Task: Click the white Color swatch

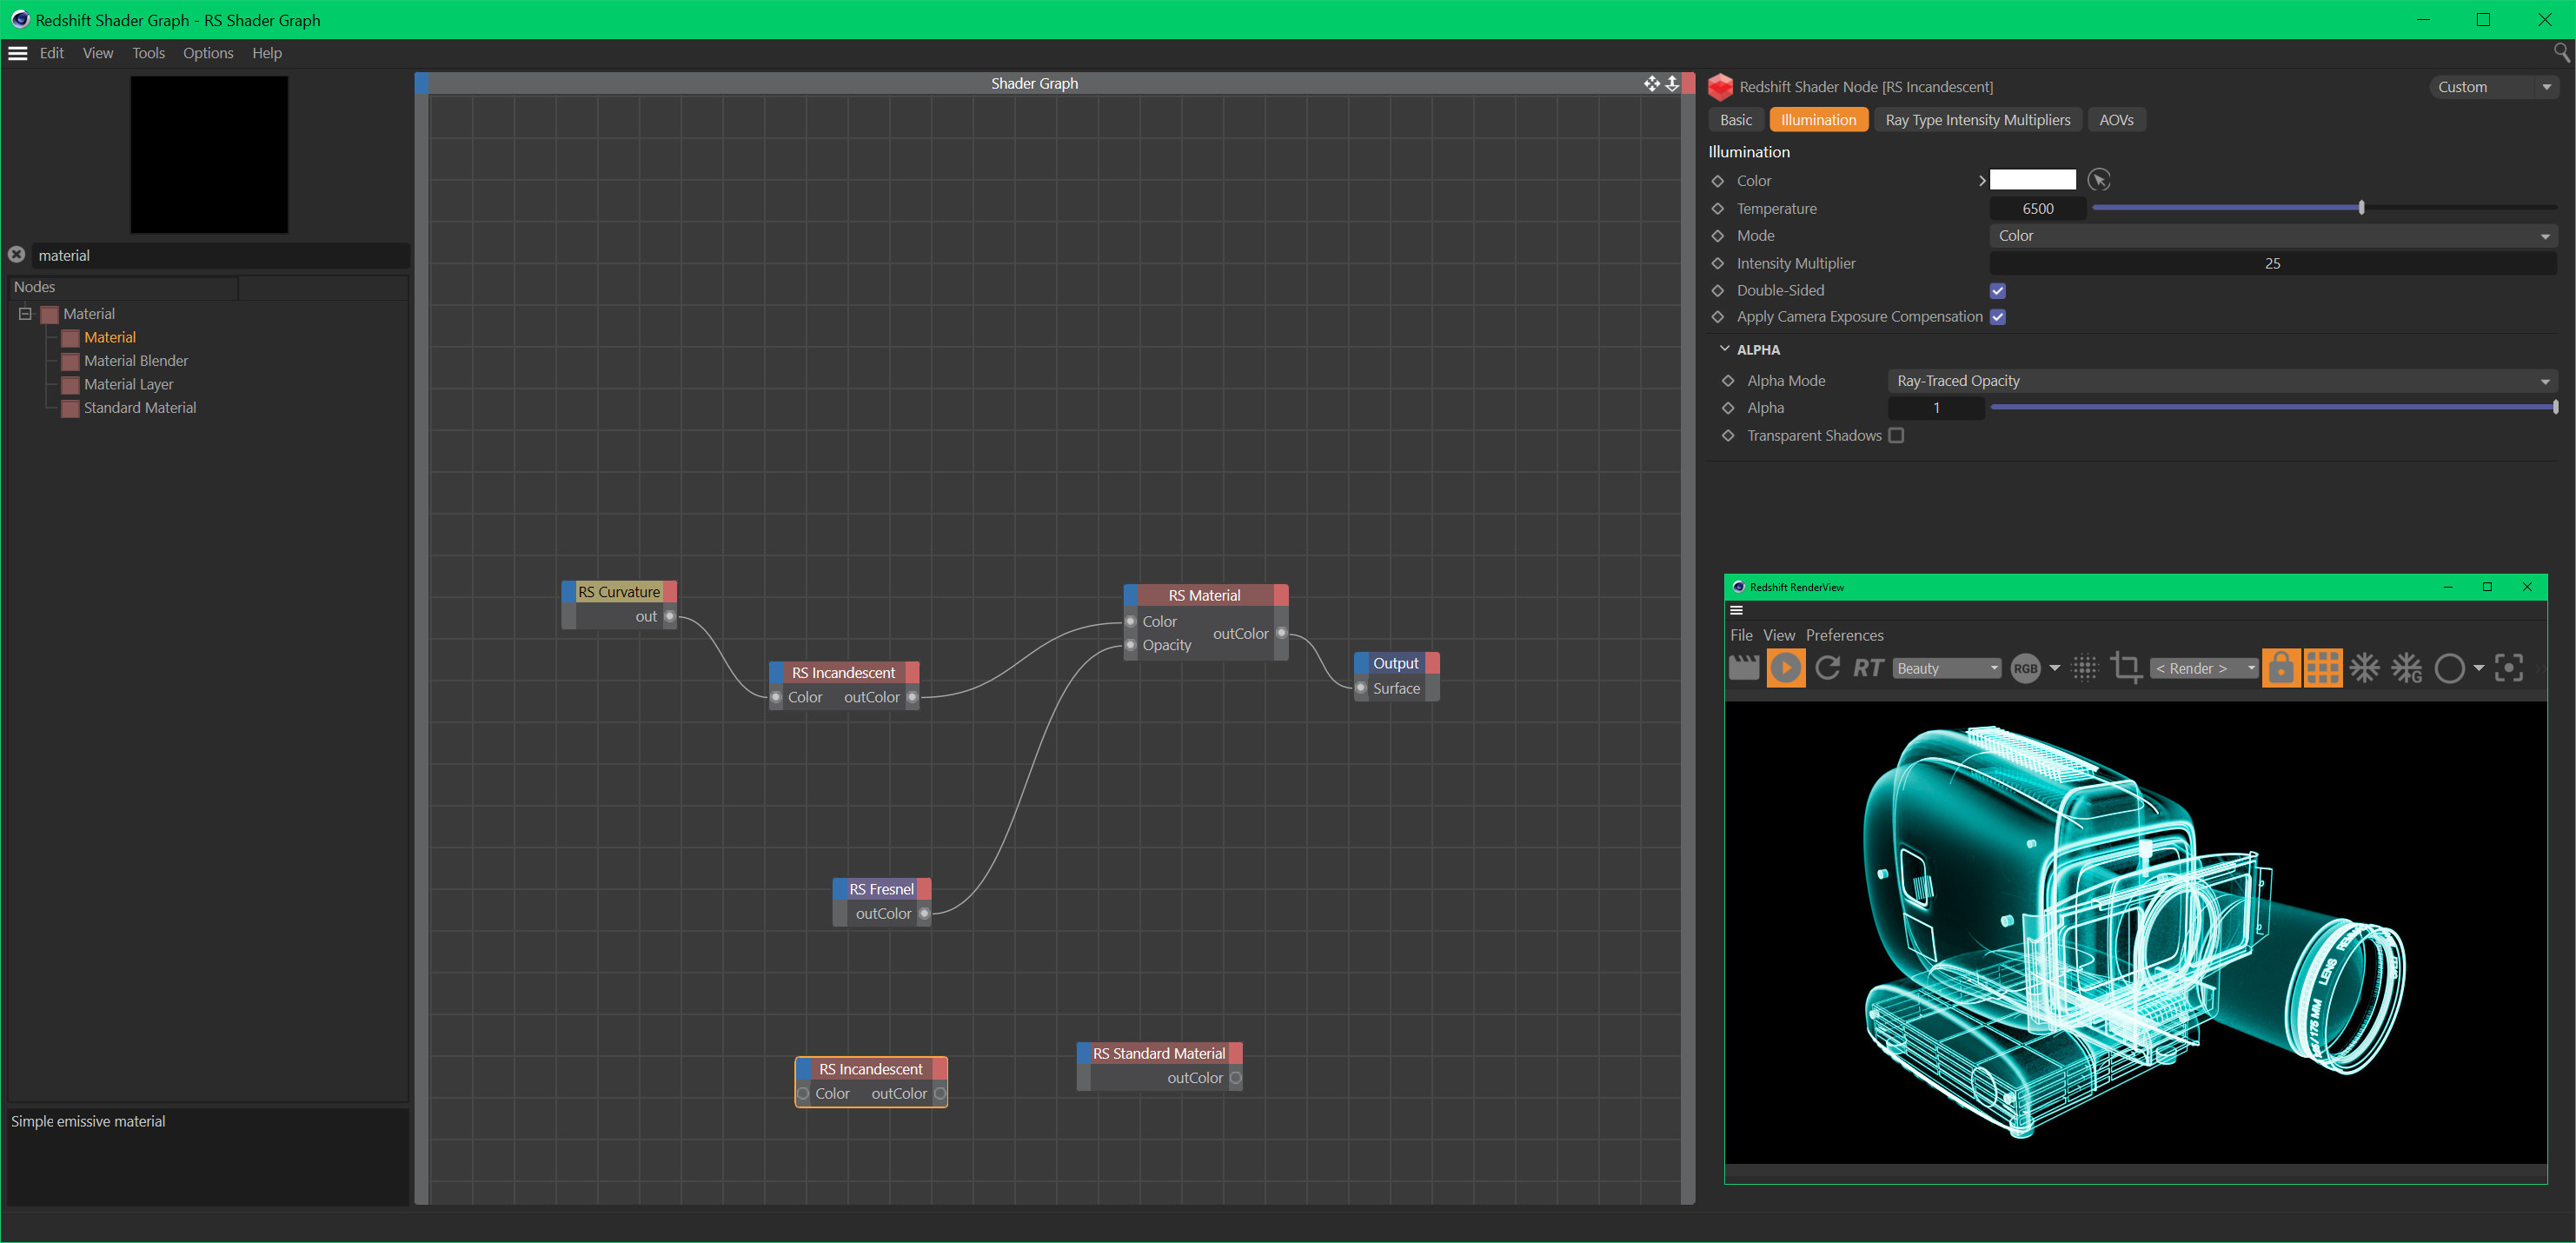Action: 2033,180
